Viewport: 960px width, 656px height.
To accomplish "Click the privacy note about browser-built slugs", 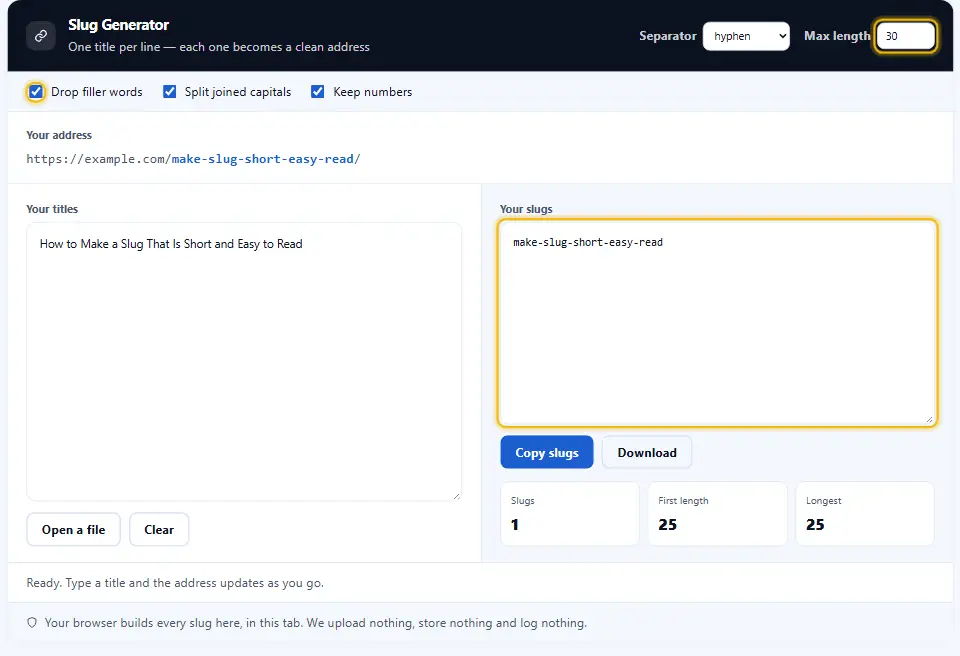I will click(x=316, y=623).
